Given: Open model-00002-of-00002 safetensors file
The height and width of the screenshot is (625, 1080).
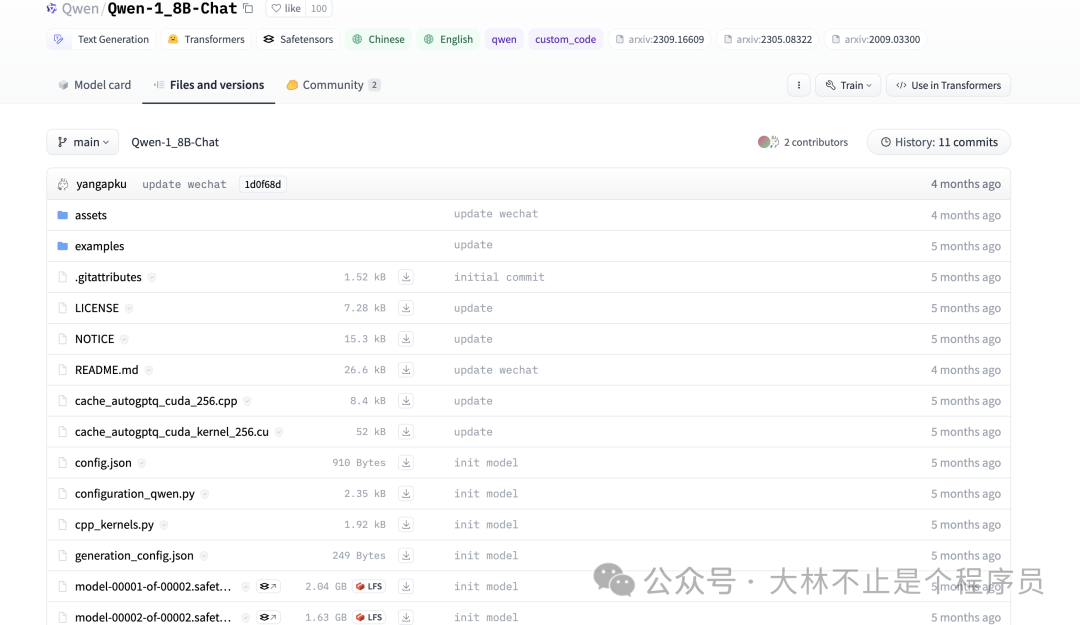Looking at the screenshot, I should click(153, 617).
